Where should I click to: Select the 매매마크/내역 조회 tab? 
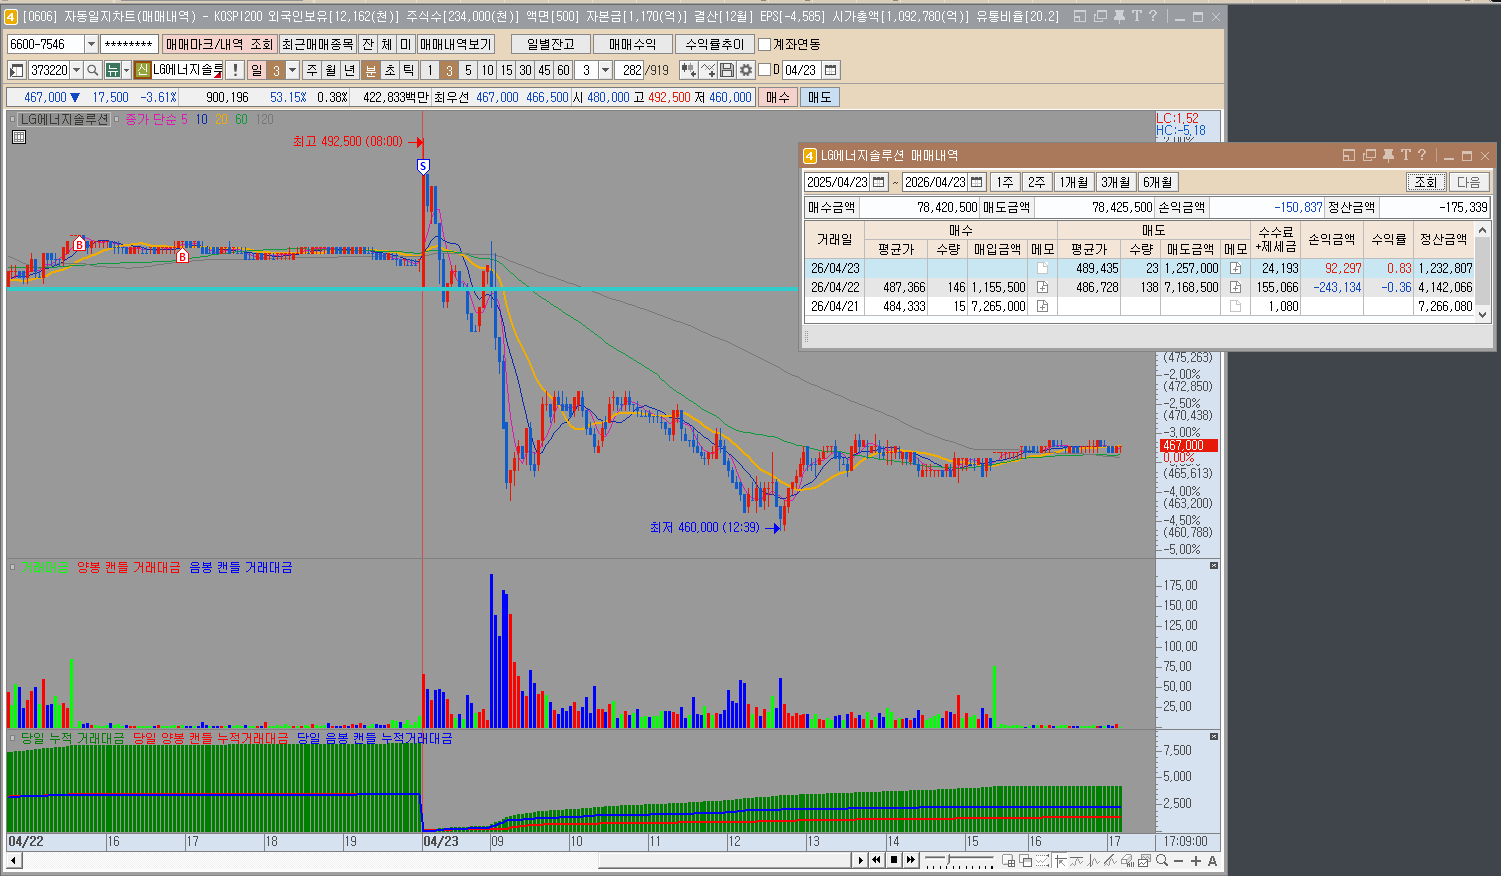tap(219, 44)
